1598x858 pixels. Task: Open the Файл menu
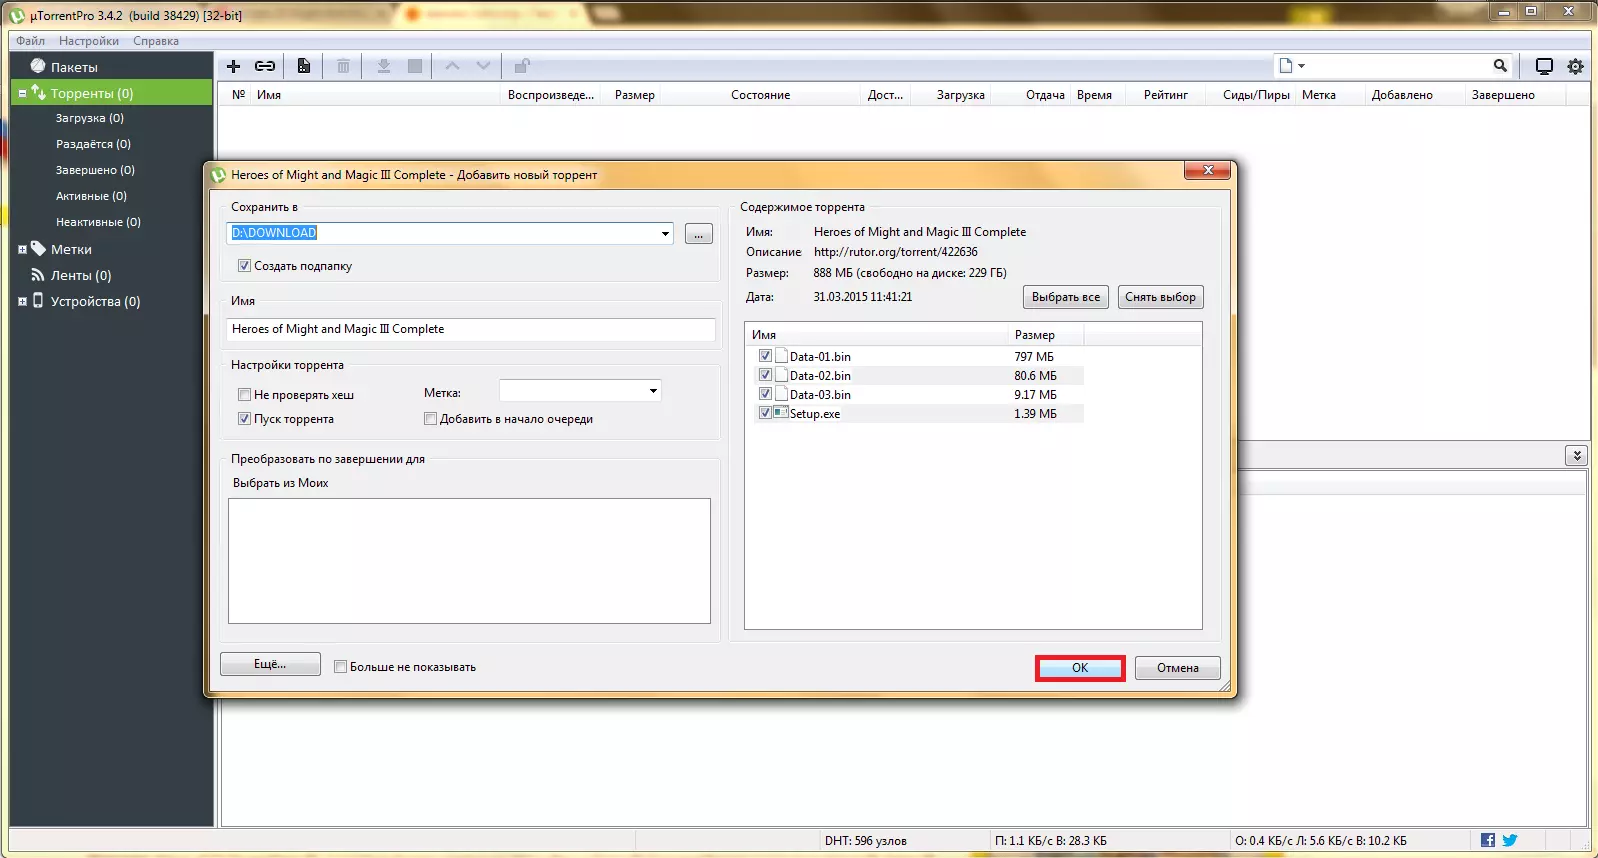pos(30,41)
